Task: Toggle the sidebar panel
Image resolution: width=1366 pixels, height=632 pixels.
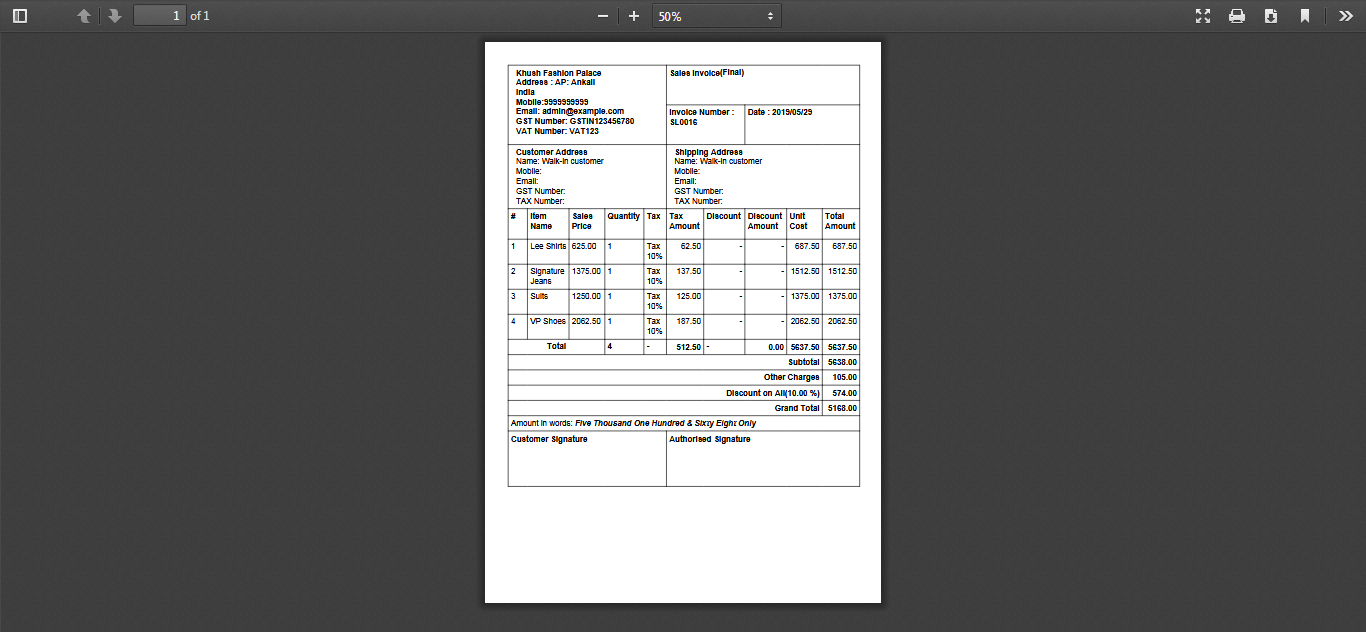Action: pos(20,16)
